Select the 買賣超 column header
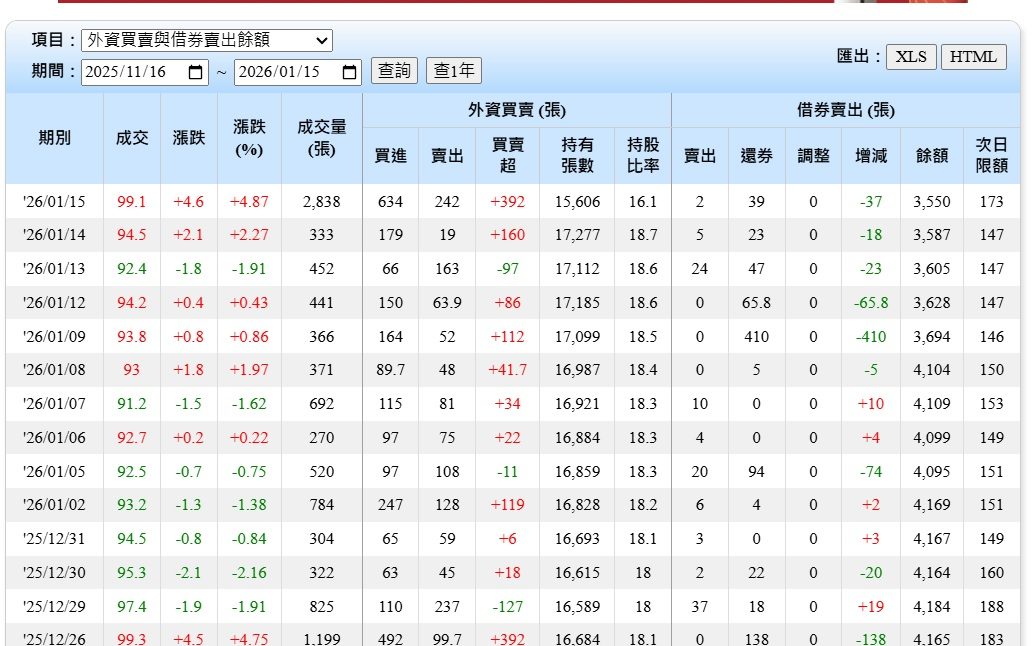The height and width of the screenshot is (646, 1036). click(507, 155)
